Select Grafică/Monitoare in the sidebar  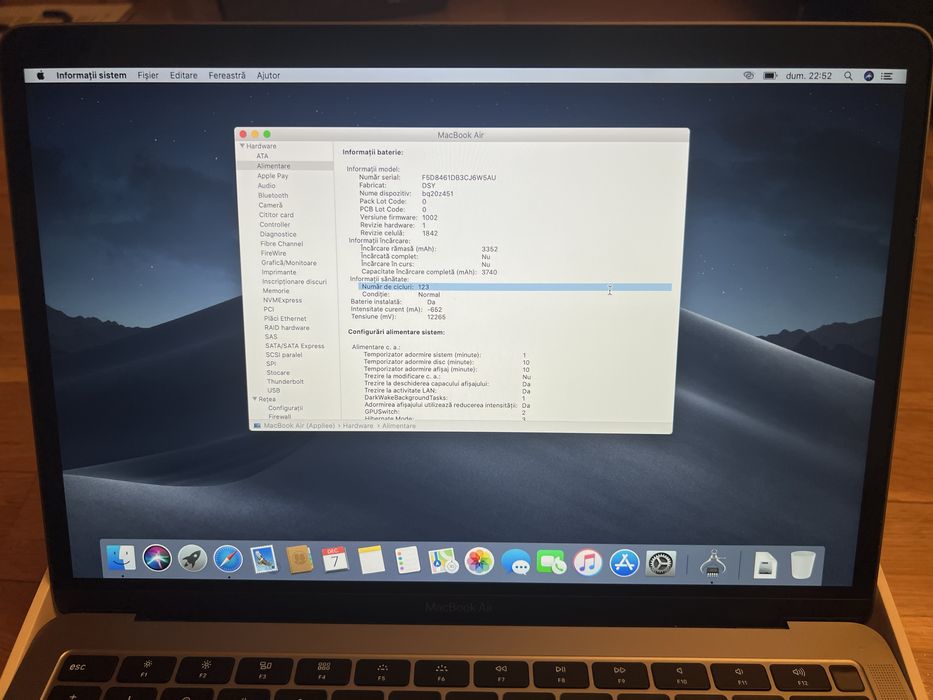[289, 262]
